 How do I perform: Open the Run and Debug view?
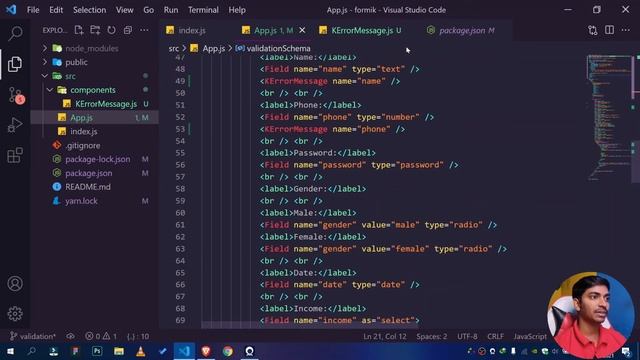(x=15, y=125)
